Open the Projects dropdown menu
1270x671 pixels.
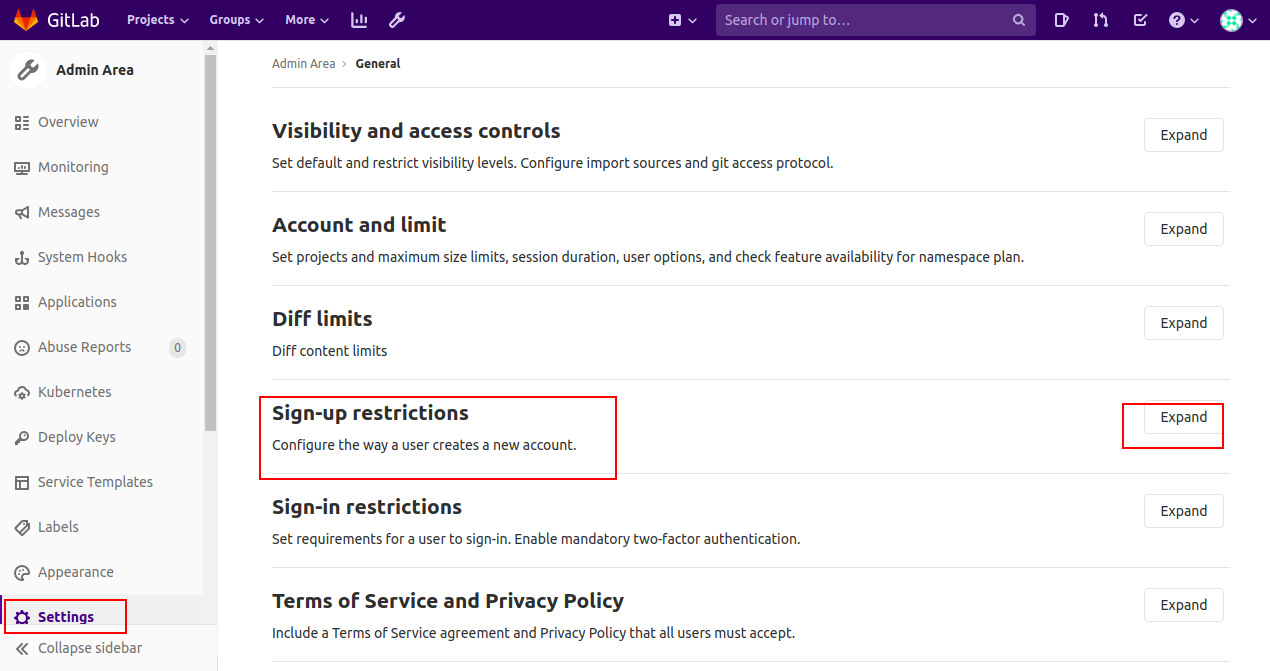coord(158,20)
